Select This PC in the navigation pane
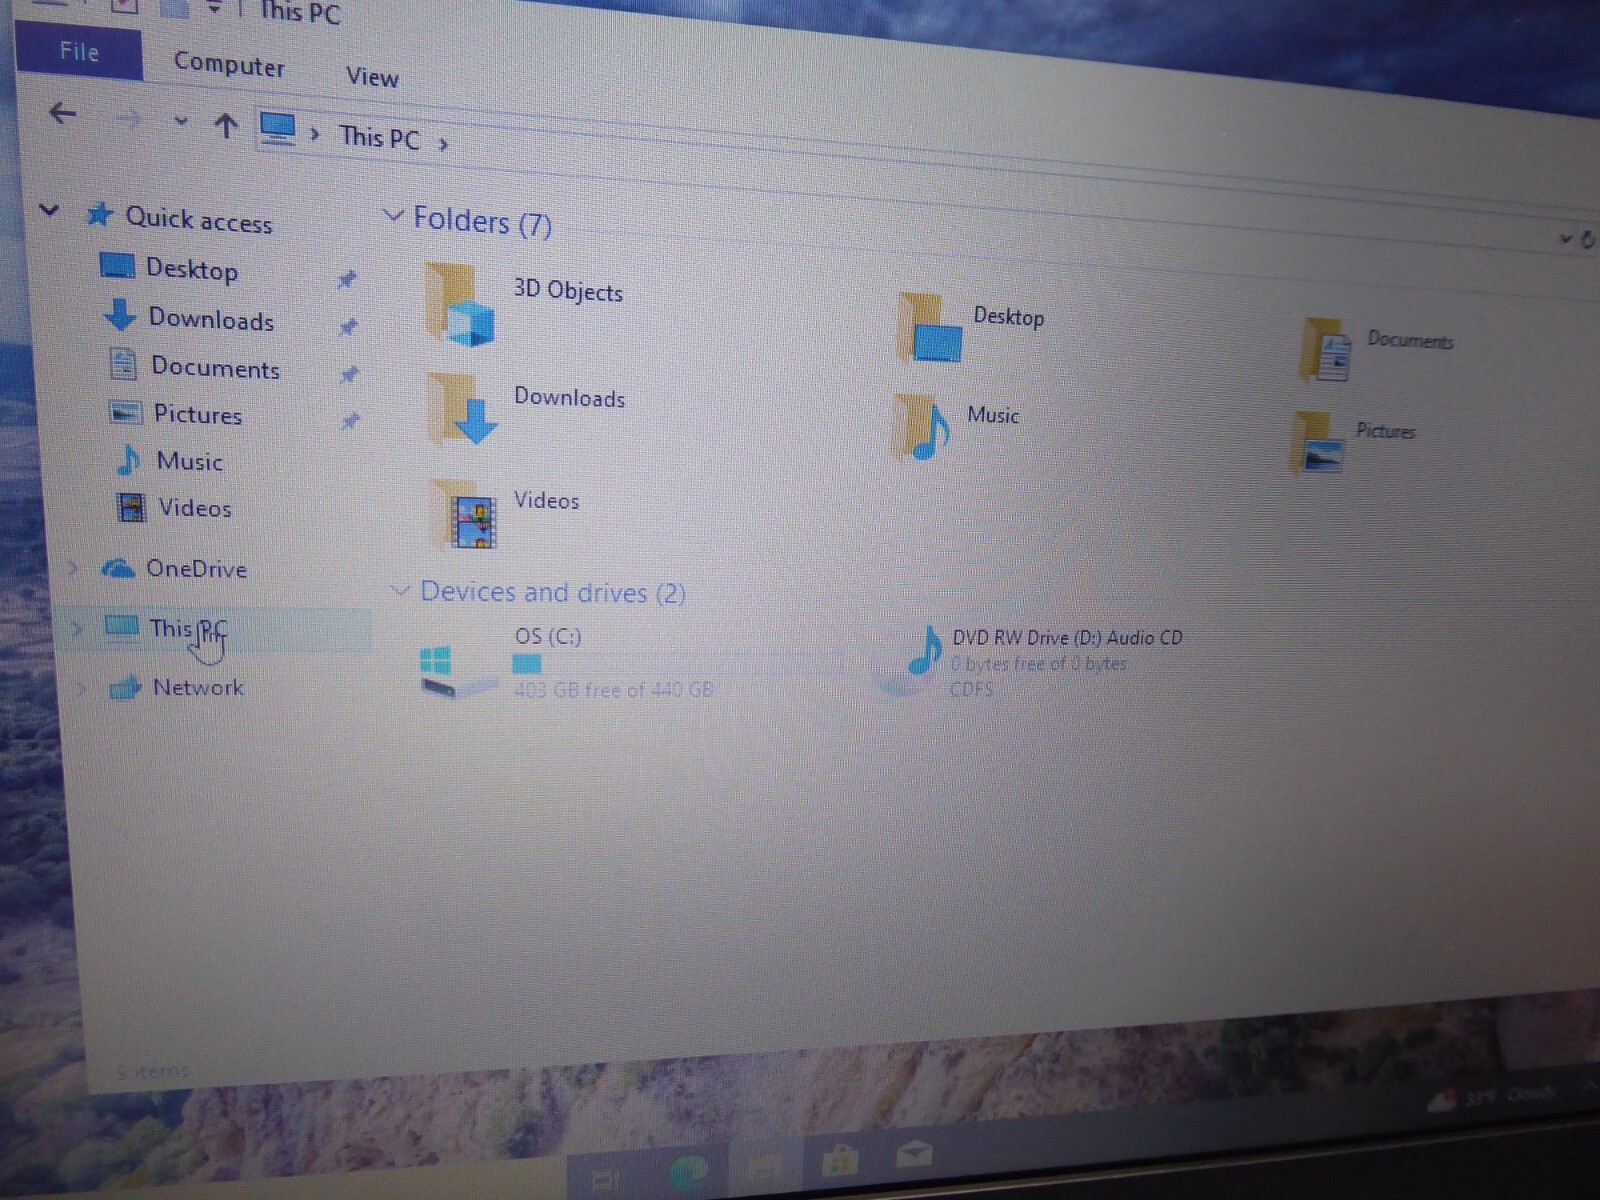 (x=188, y=629)
